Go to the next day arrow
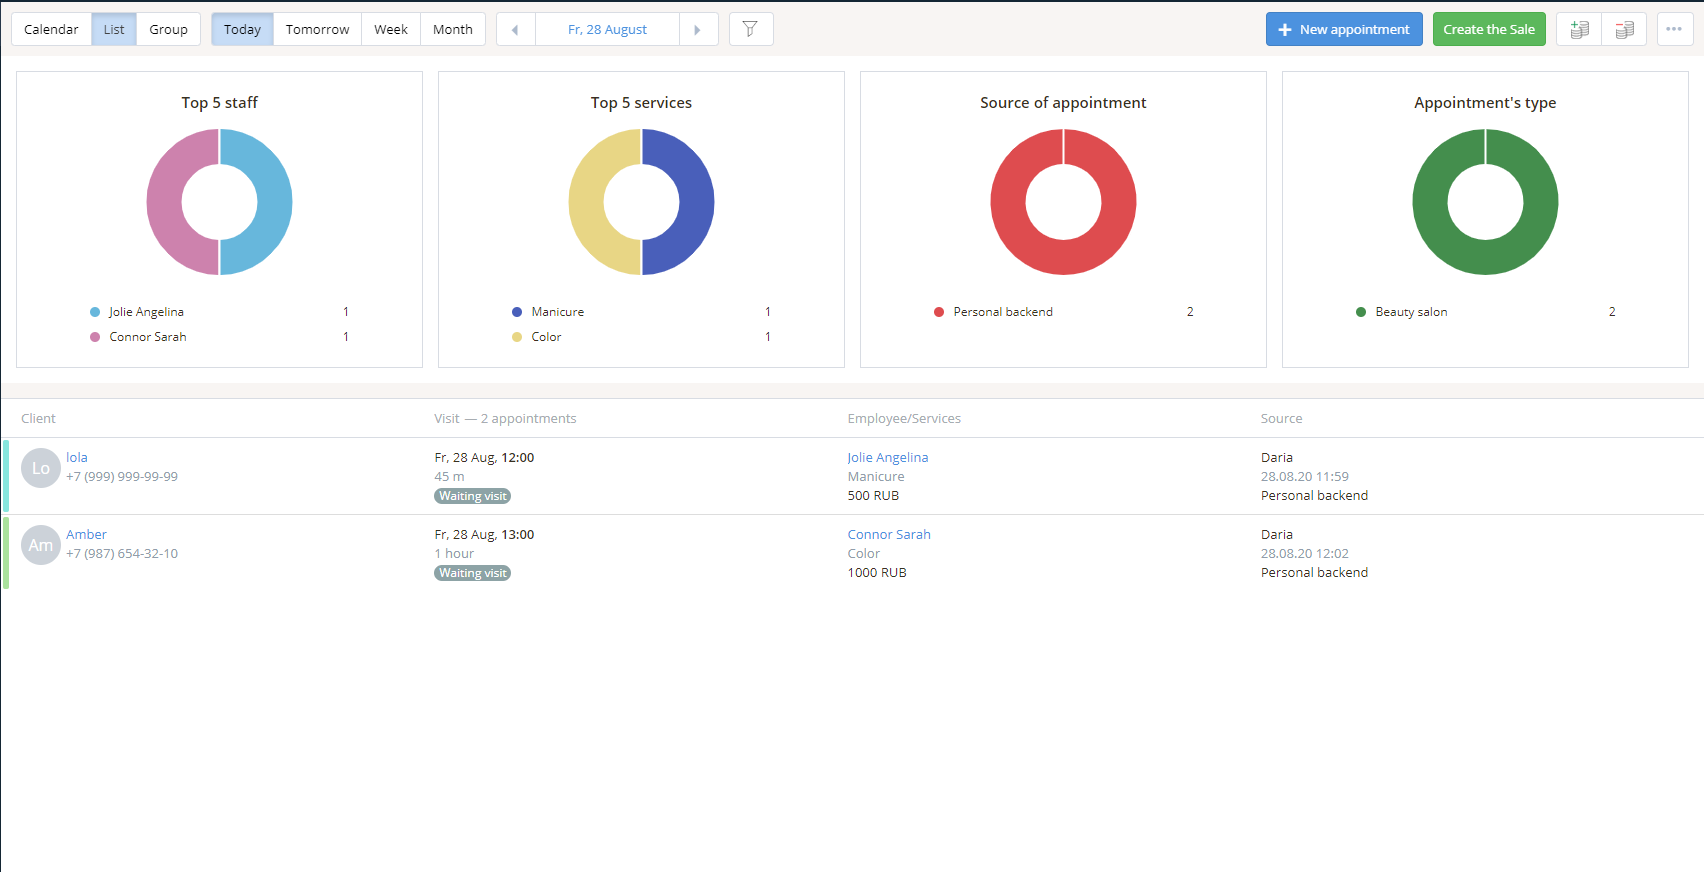Screen dimensions: 1704x872 698,29
